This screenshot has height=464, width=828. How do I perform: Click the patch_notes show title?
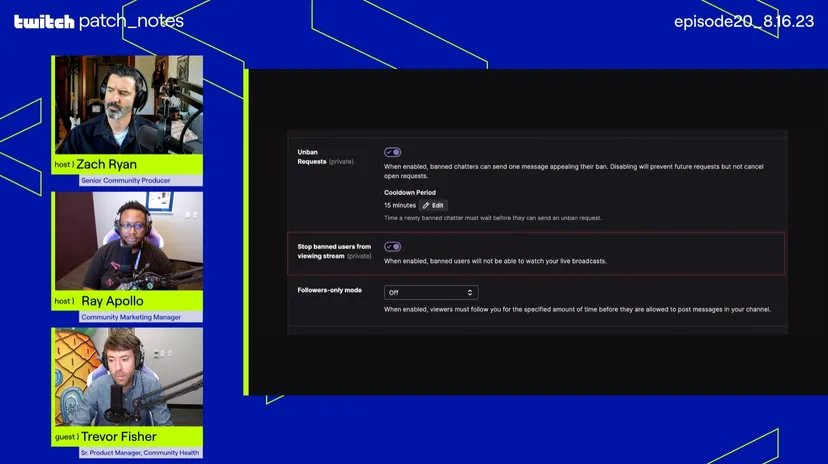(x=131, y=21)
